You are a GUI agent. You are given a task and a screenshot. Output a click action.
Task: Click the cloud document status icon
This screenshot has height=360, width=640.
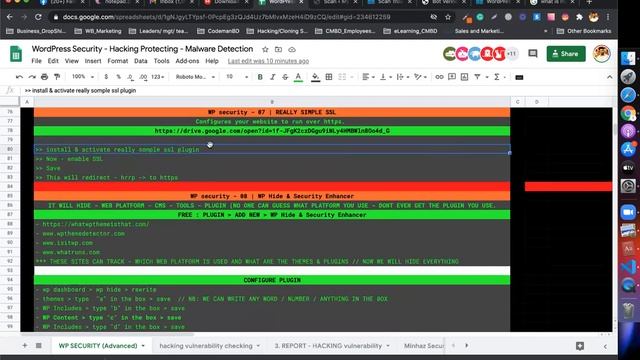click(x=292, y=49)
